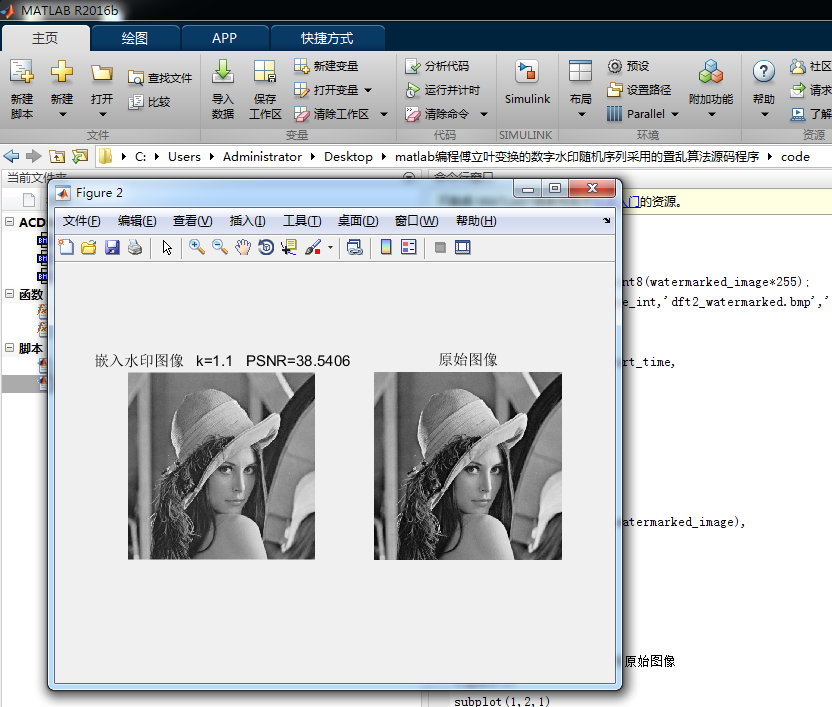Click the up one folder button
This screenshot has height=707, width=832.
tap(57, 156)
